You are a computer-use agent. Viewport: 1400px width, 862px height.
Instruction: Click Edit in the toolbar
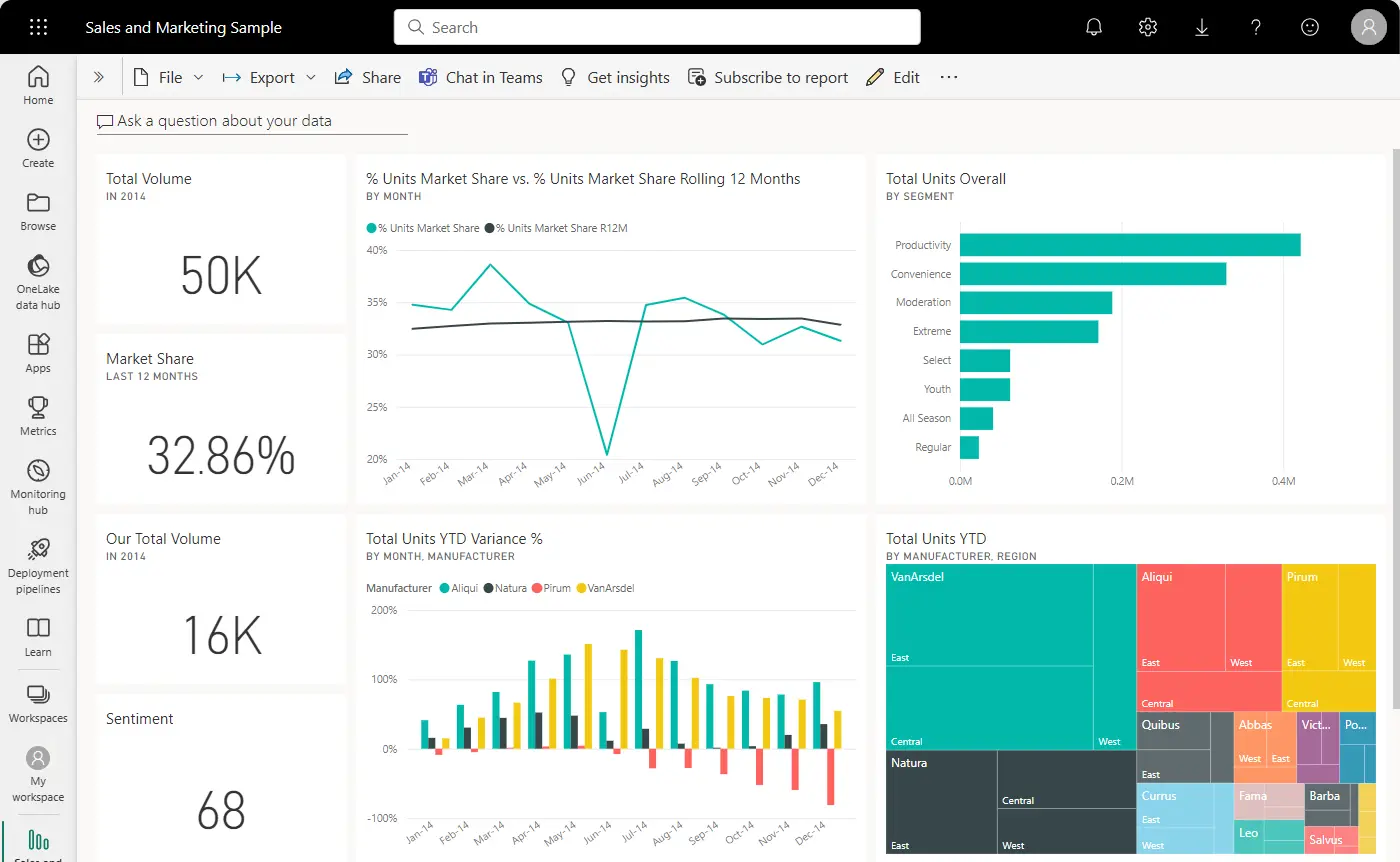pyautogui.click(x=893, y=77)
